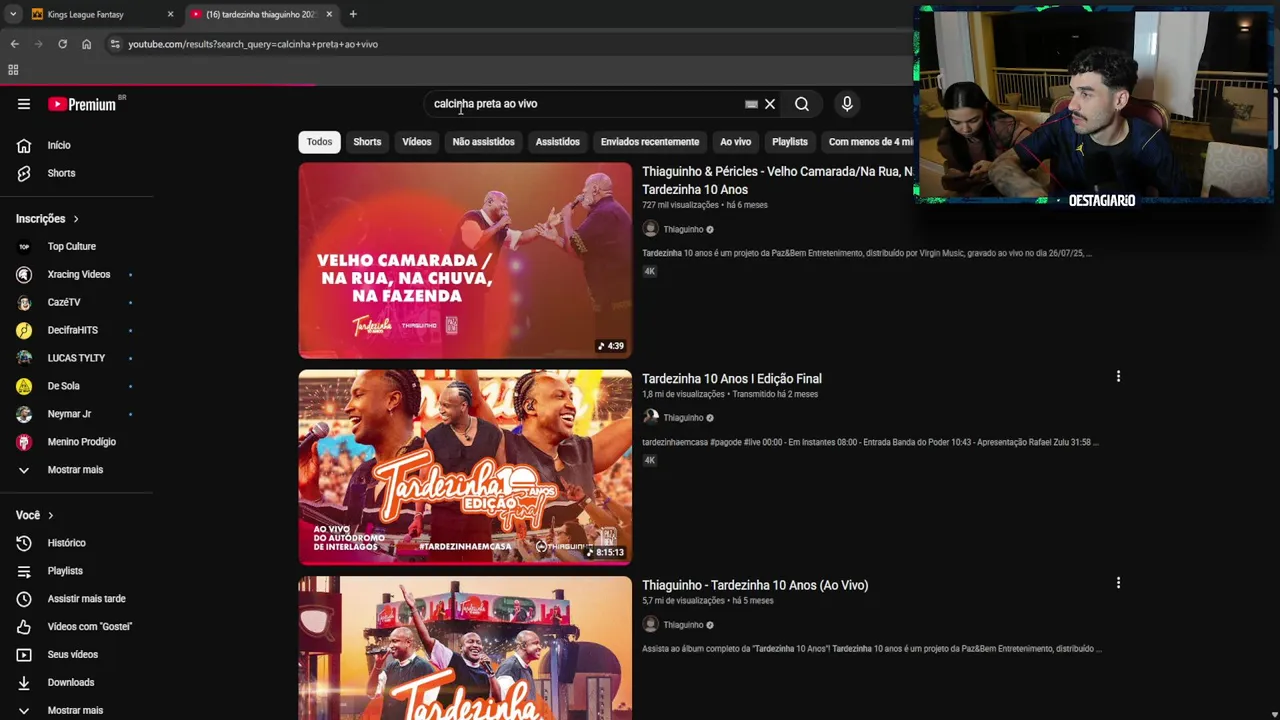
Task: Select the Ao vivo filter chip
Action: [x=735, y=142]
